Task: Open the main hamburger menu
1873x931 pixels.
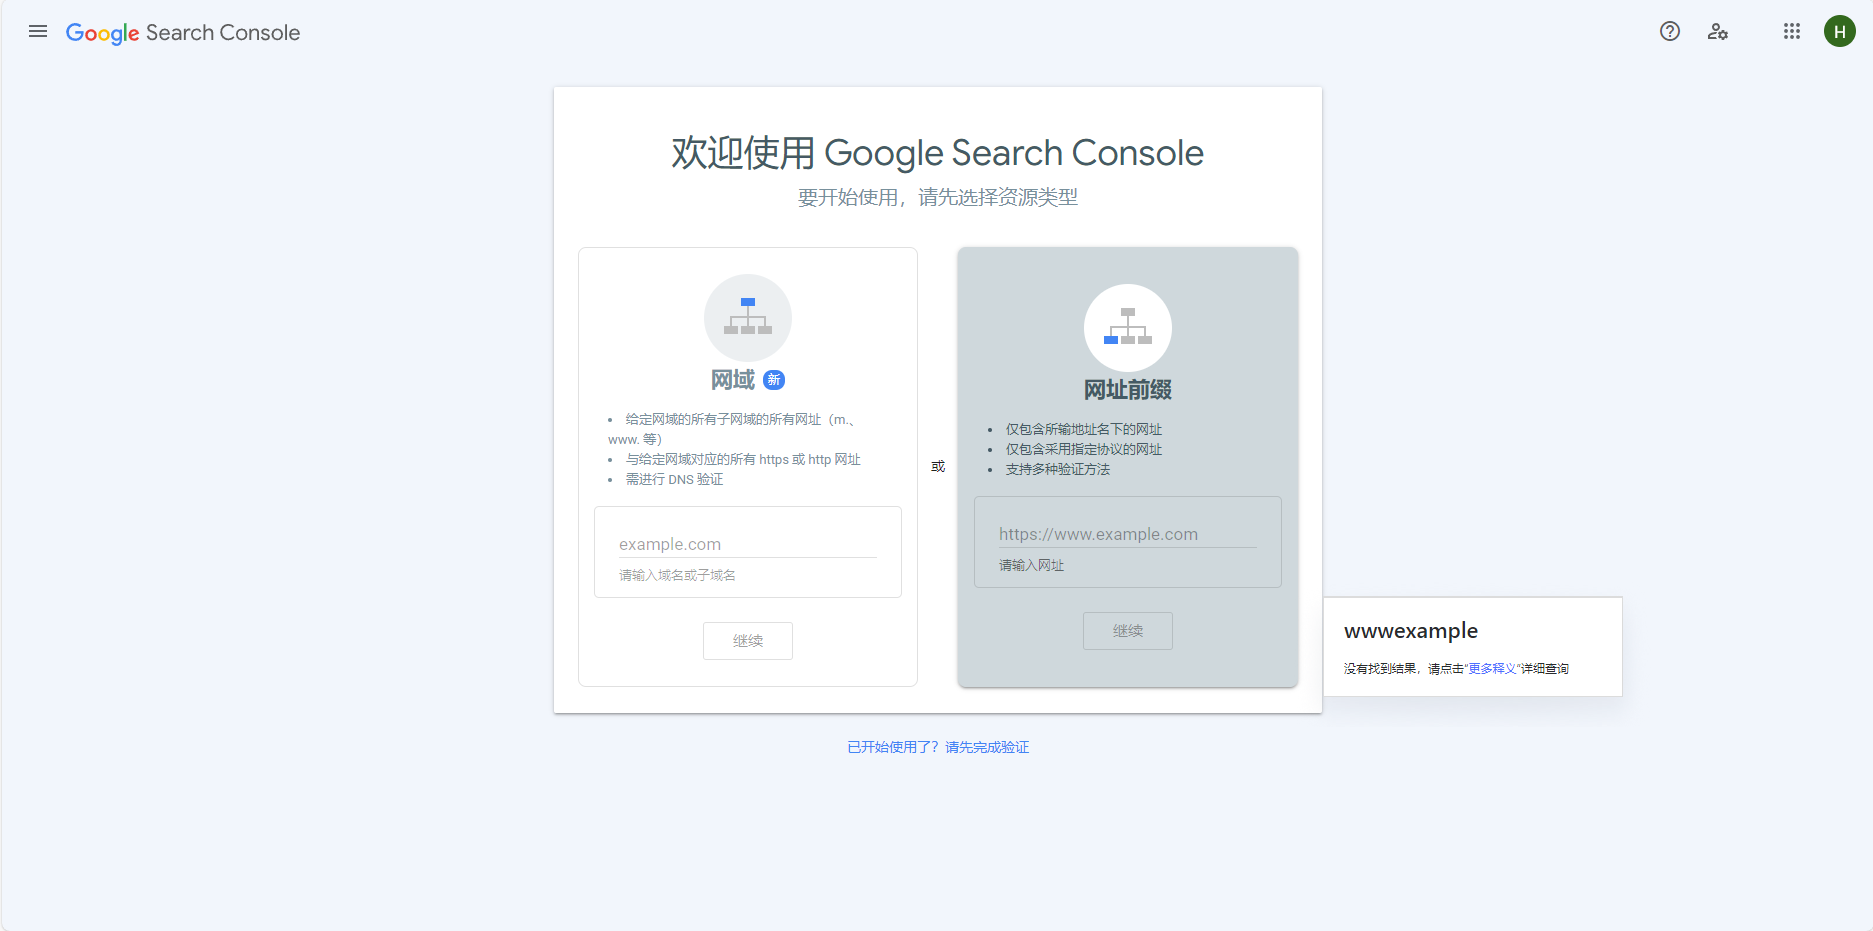Action: tap(38, 32)
